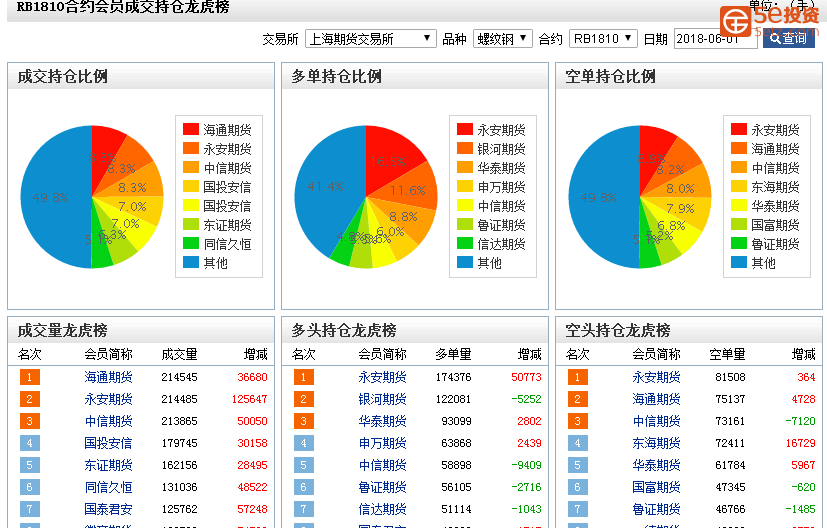Open 中信期货 link in 多头持仓龙虎榜
Image resolution: width=827 pixels, height=528 pixels.
382,465
